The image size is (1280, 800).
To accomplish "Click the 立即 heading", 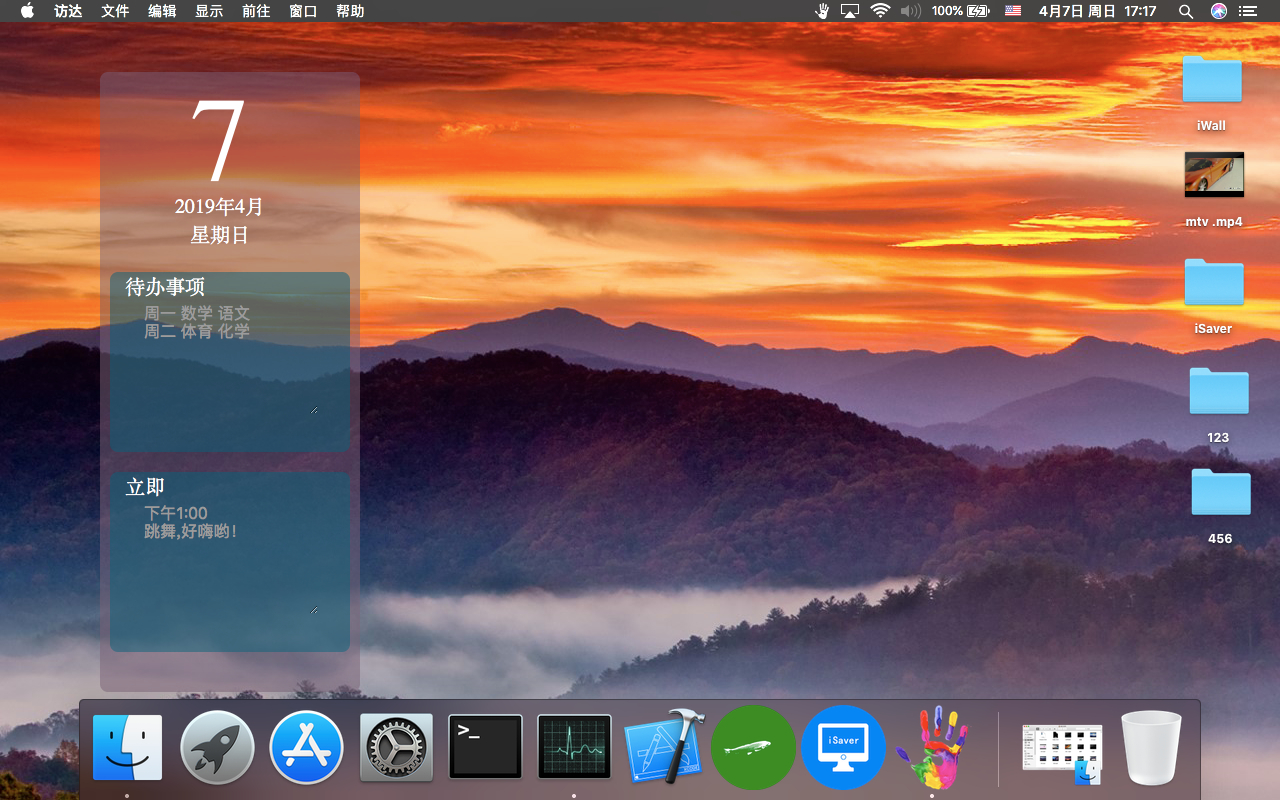I will [145, 487].
